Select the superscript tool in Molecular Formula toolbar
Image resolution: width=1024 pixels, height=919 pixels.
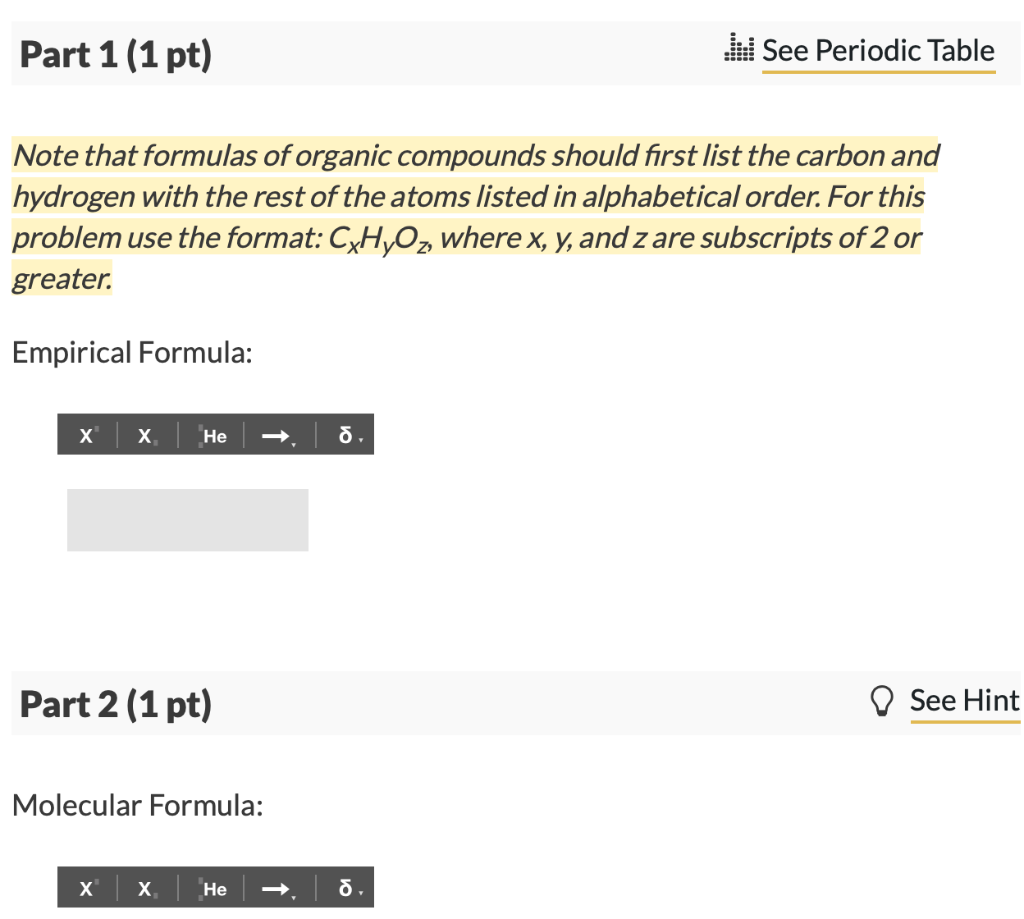tap(85, 888)
